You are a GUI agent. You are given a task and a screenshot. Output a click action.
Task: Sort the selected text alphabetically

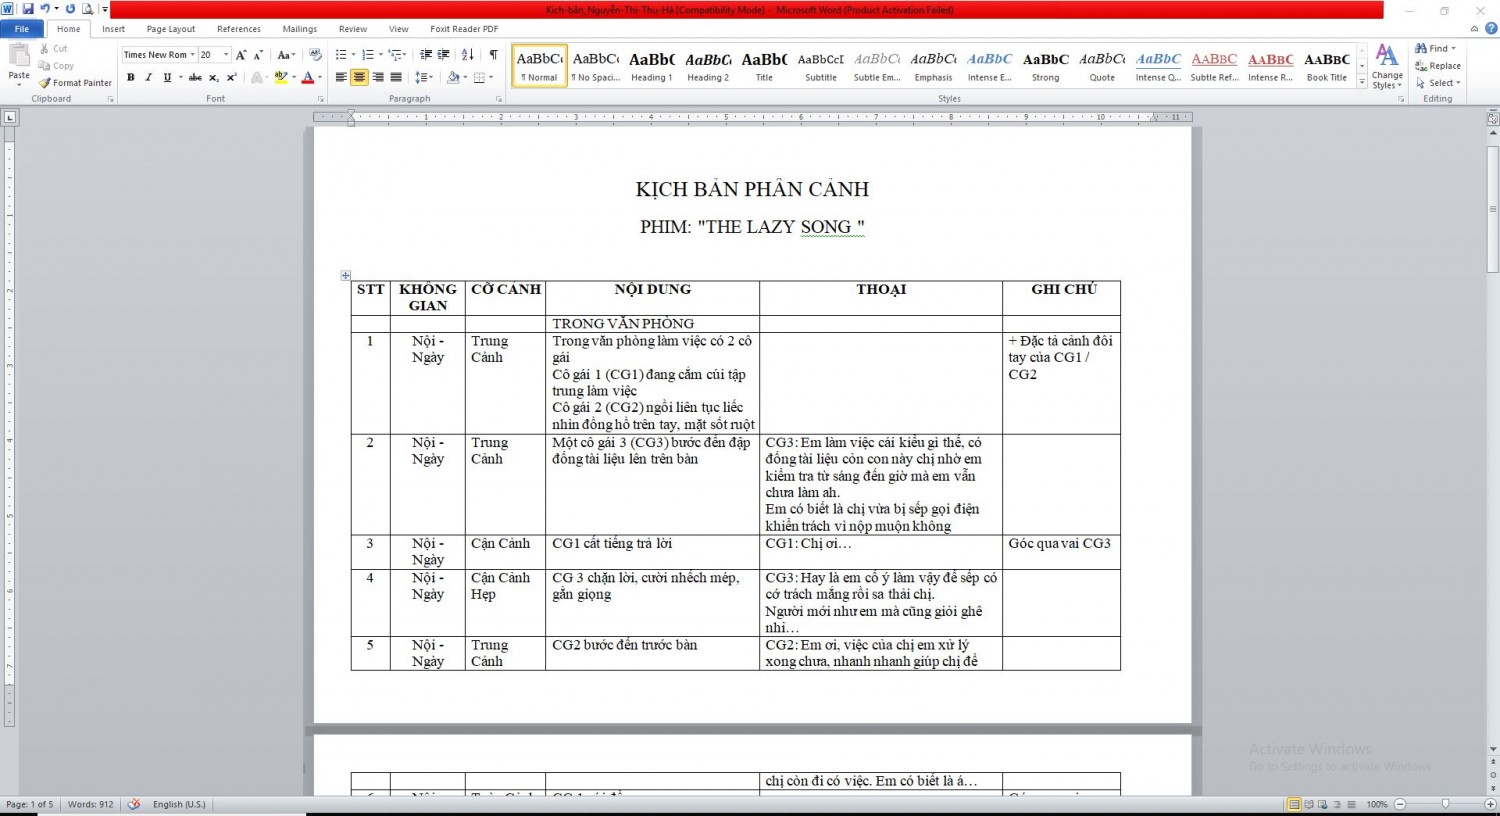point(468,55)
